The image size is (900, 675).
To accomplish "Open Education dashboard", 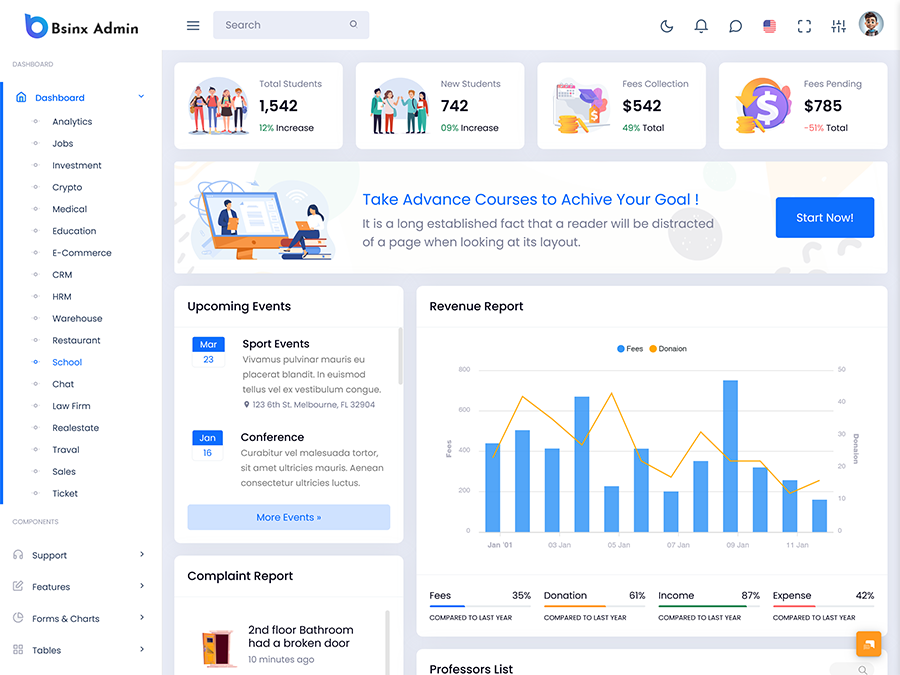I will (74, 231).
